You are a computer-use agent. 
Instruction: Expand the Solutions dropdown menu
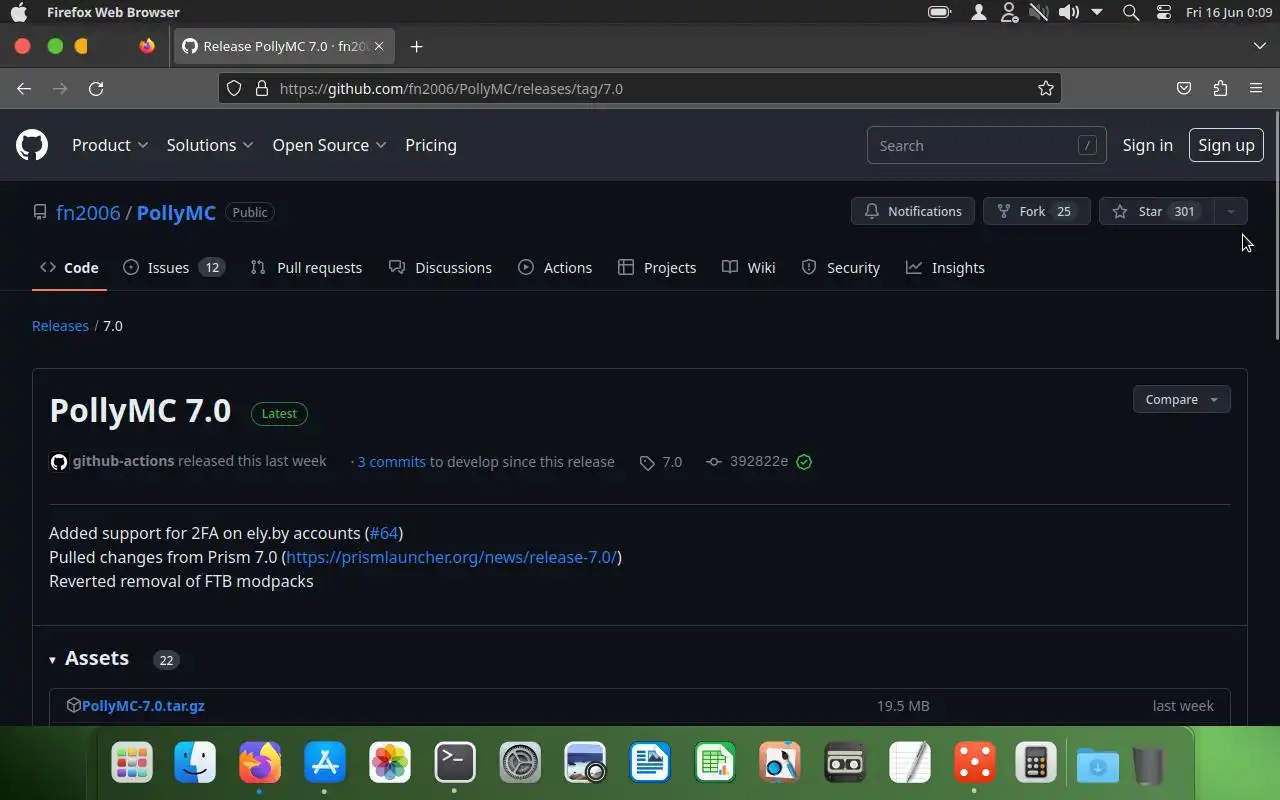(210, 145)
